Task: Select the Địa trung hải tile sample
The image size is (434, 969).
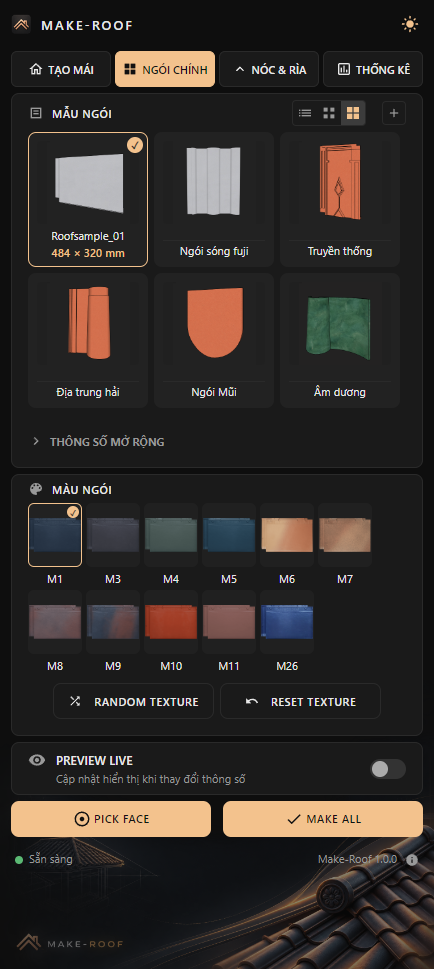Action: [x=88, y=341]
